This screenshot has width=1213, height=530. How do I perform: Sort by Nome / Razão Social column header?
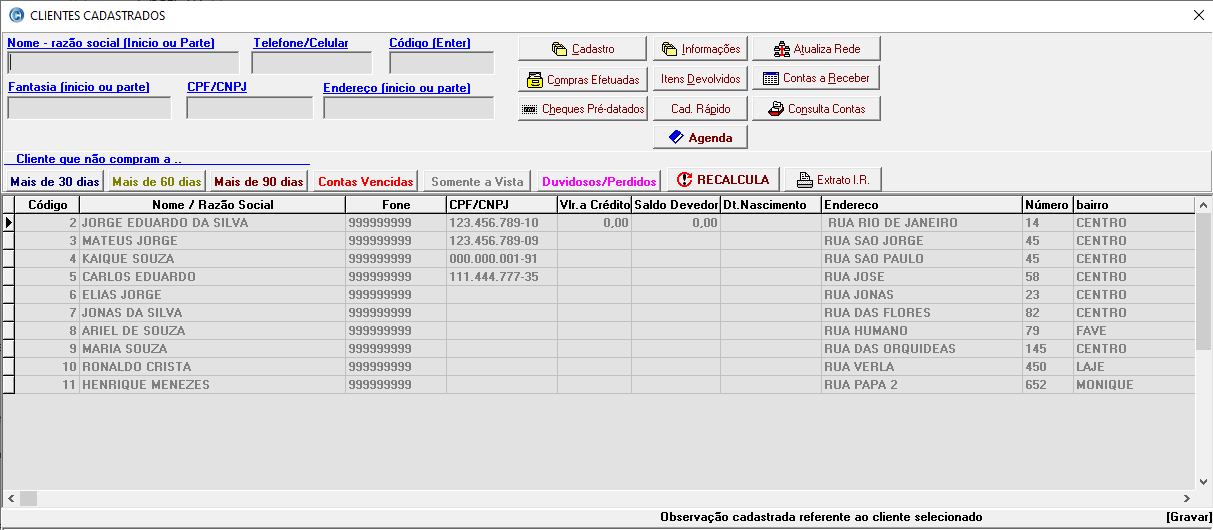point(212,205)
